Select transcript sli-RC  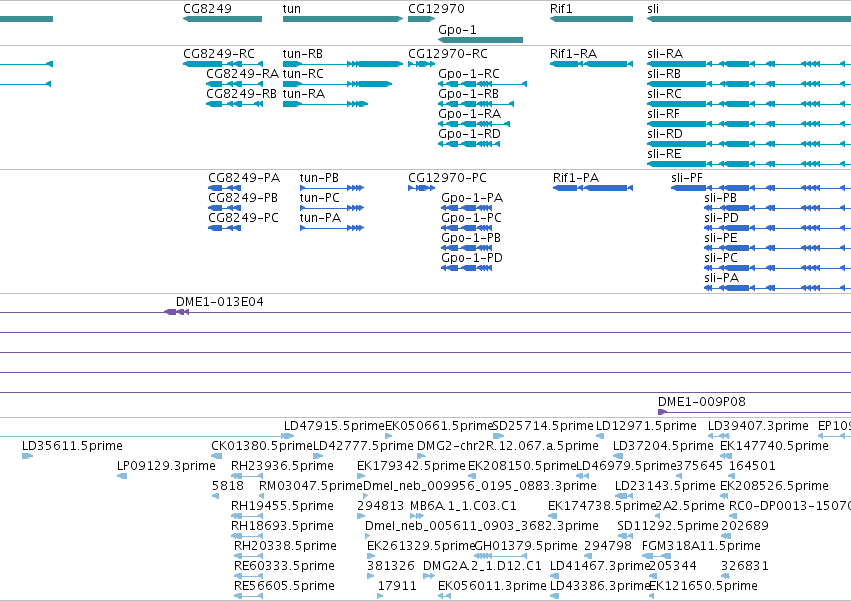pyautogui.click(x=749, y=104)
